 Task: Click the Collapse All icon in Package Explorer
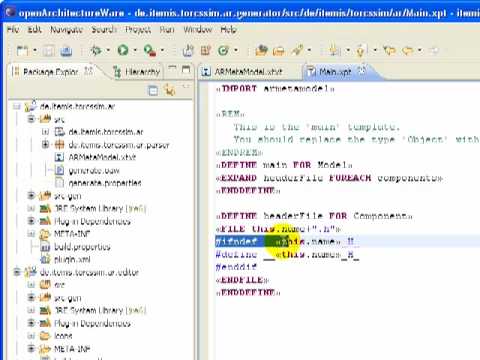coord(153,90)
